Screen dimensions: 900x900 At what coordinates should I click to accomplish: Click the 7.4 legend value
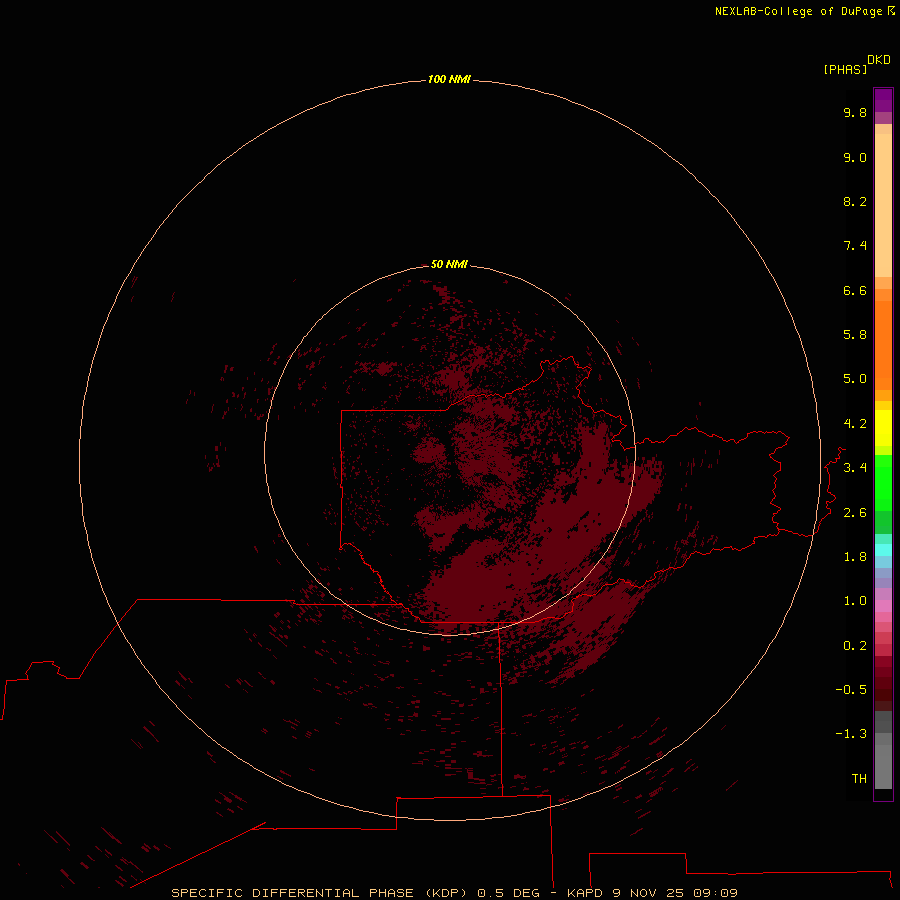tap(855, 246)
